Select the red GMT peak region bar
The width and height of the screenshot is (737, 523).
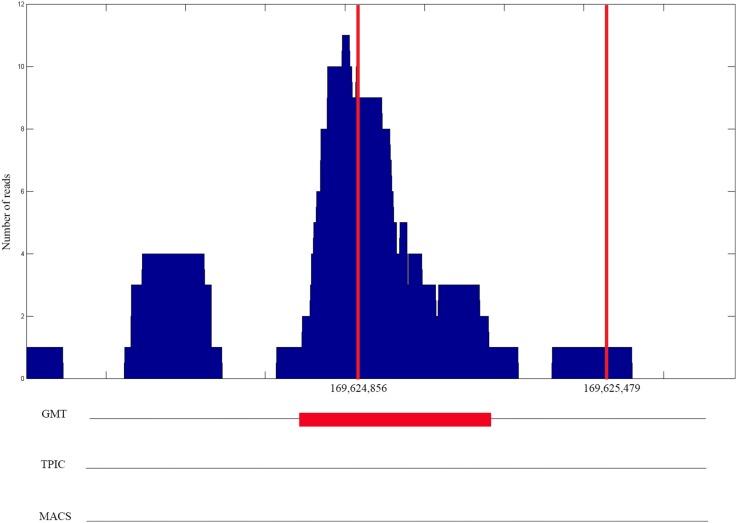[394, 419]
